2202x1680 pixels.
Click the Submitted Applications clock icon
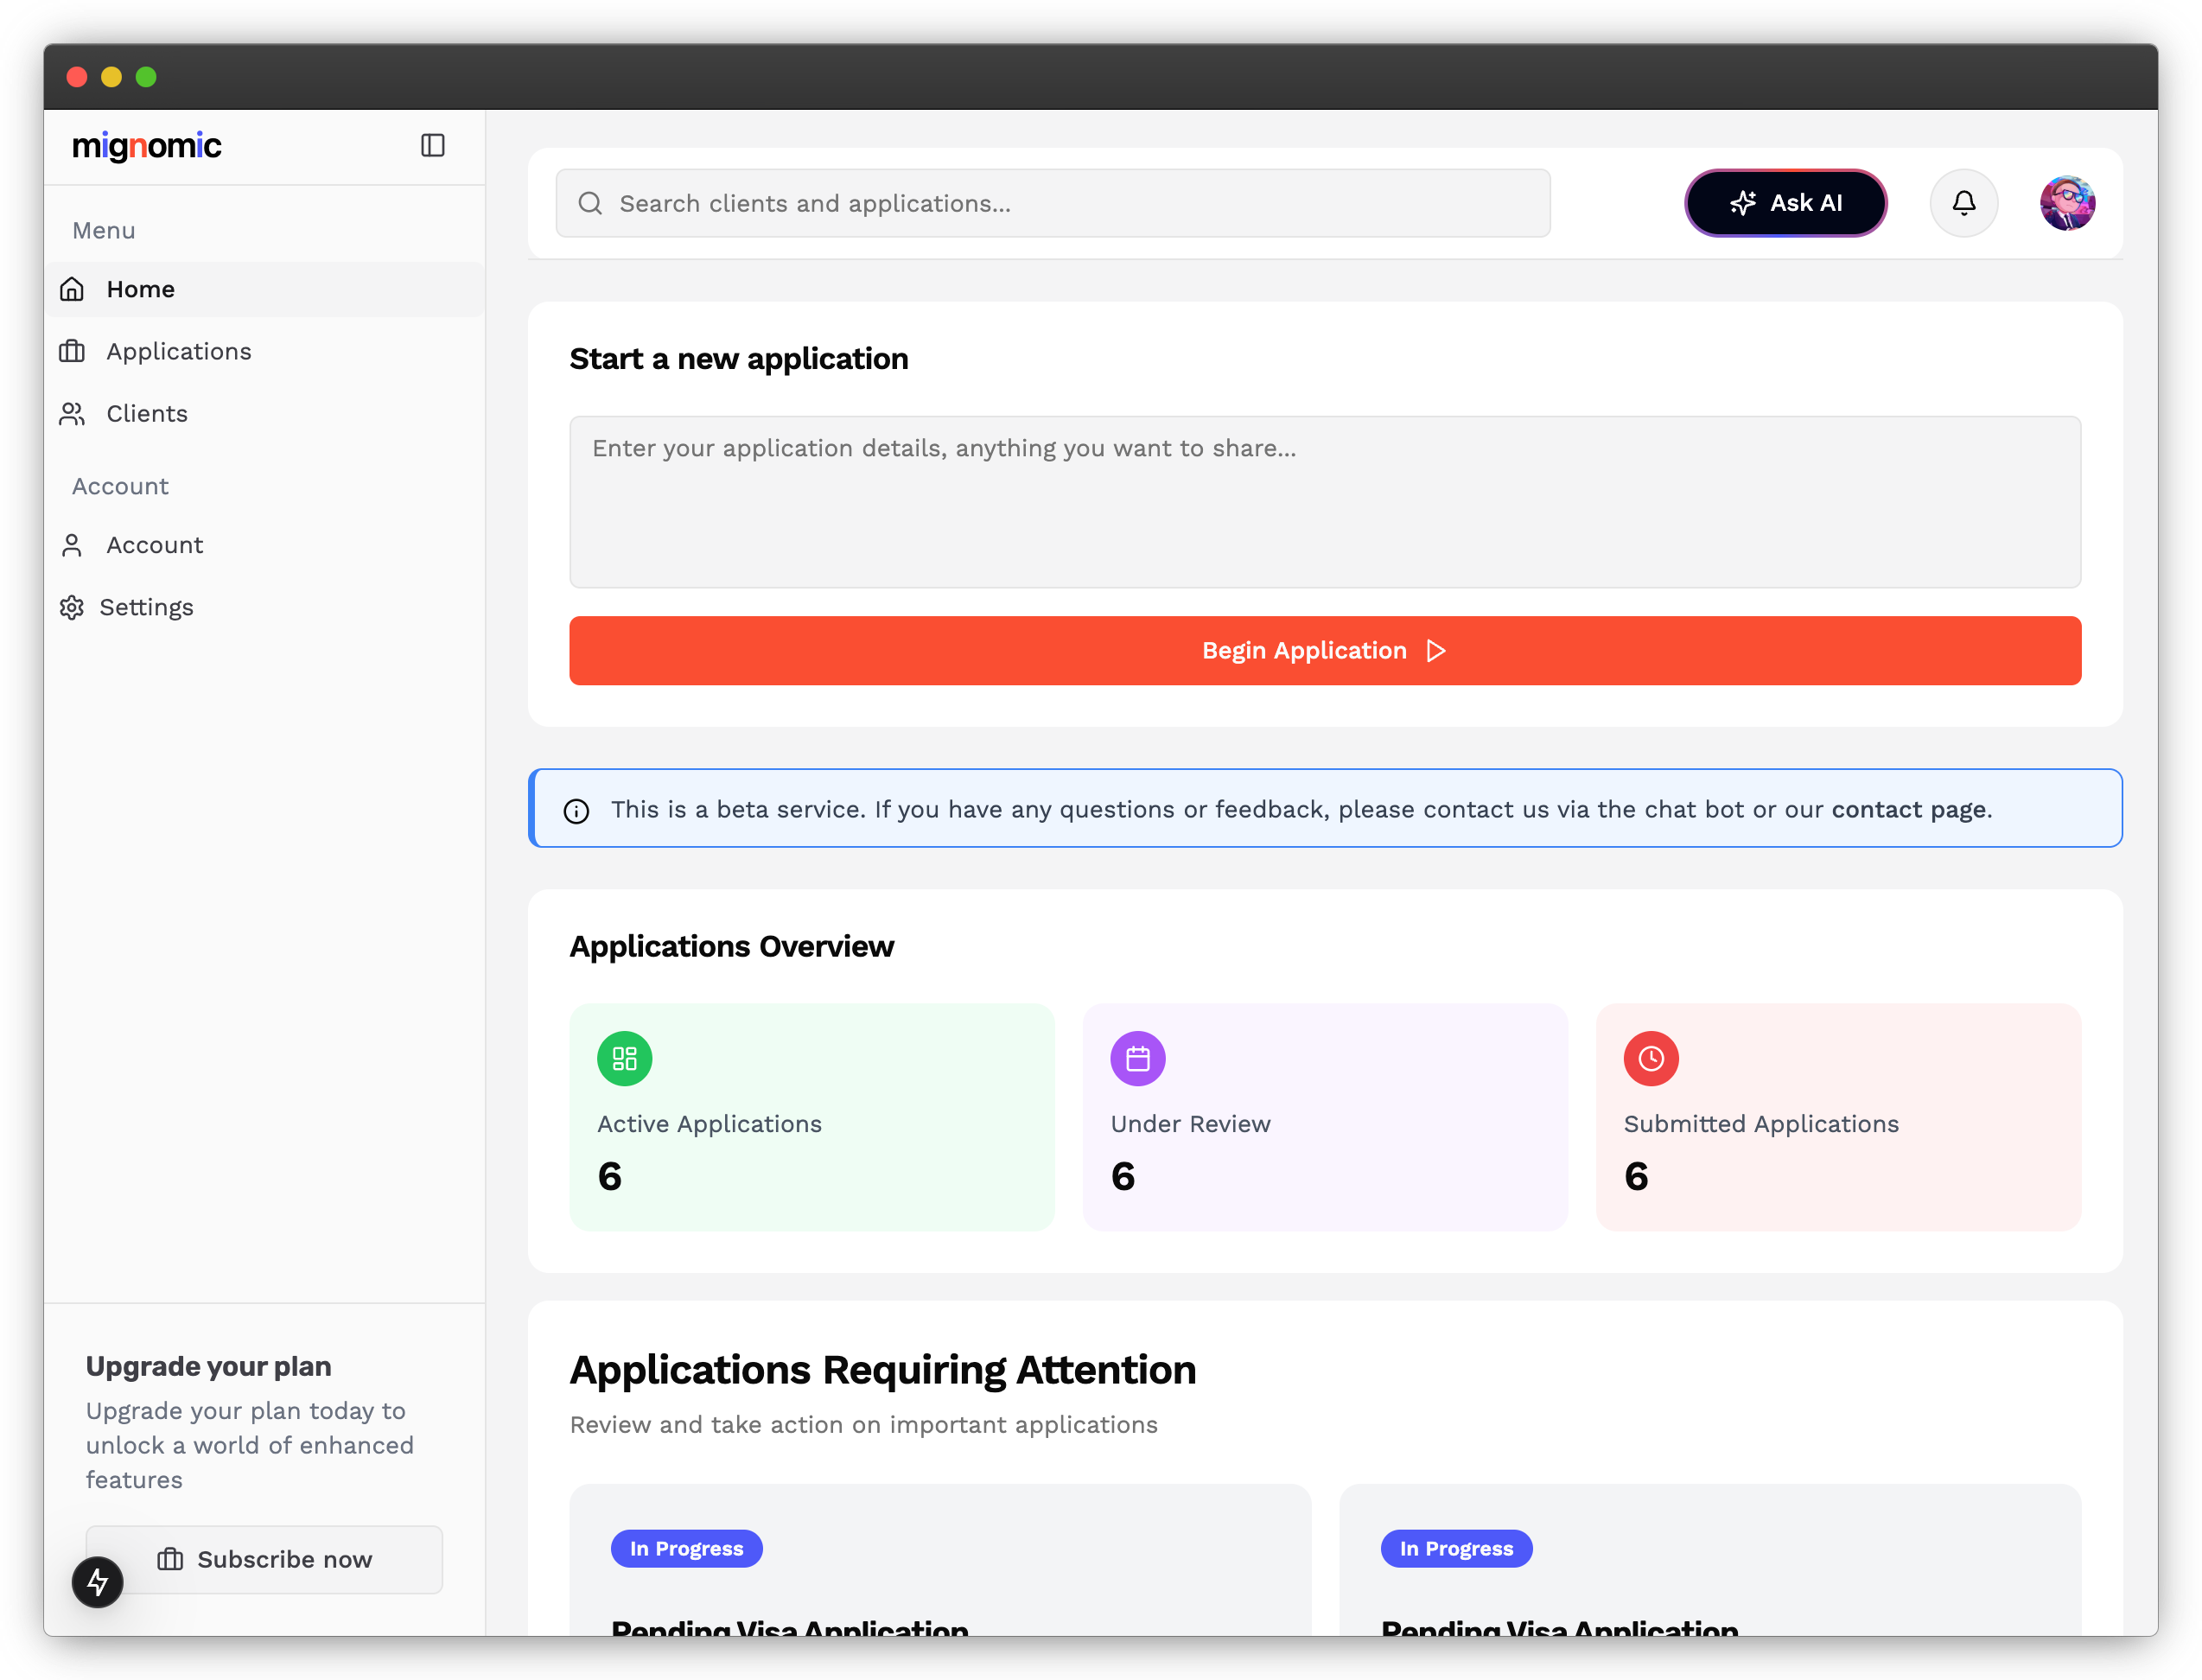point(1650,1059)
